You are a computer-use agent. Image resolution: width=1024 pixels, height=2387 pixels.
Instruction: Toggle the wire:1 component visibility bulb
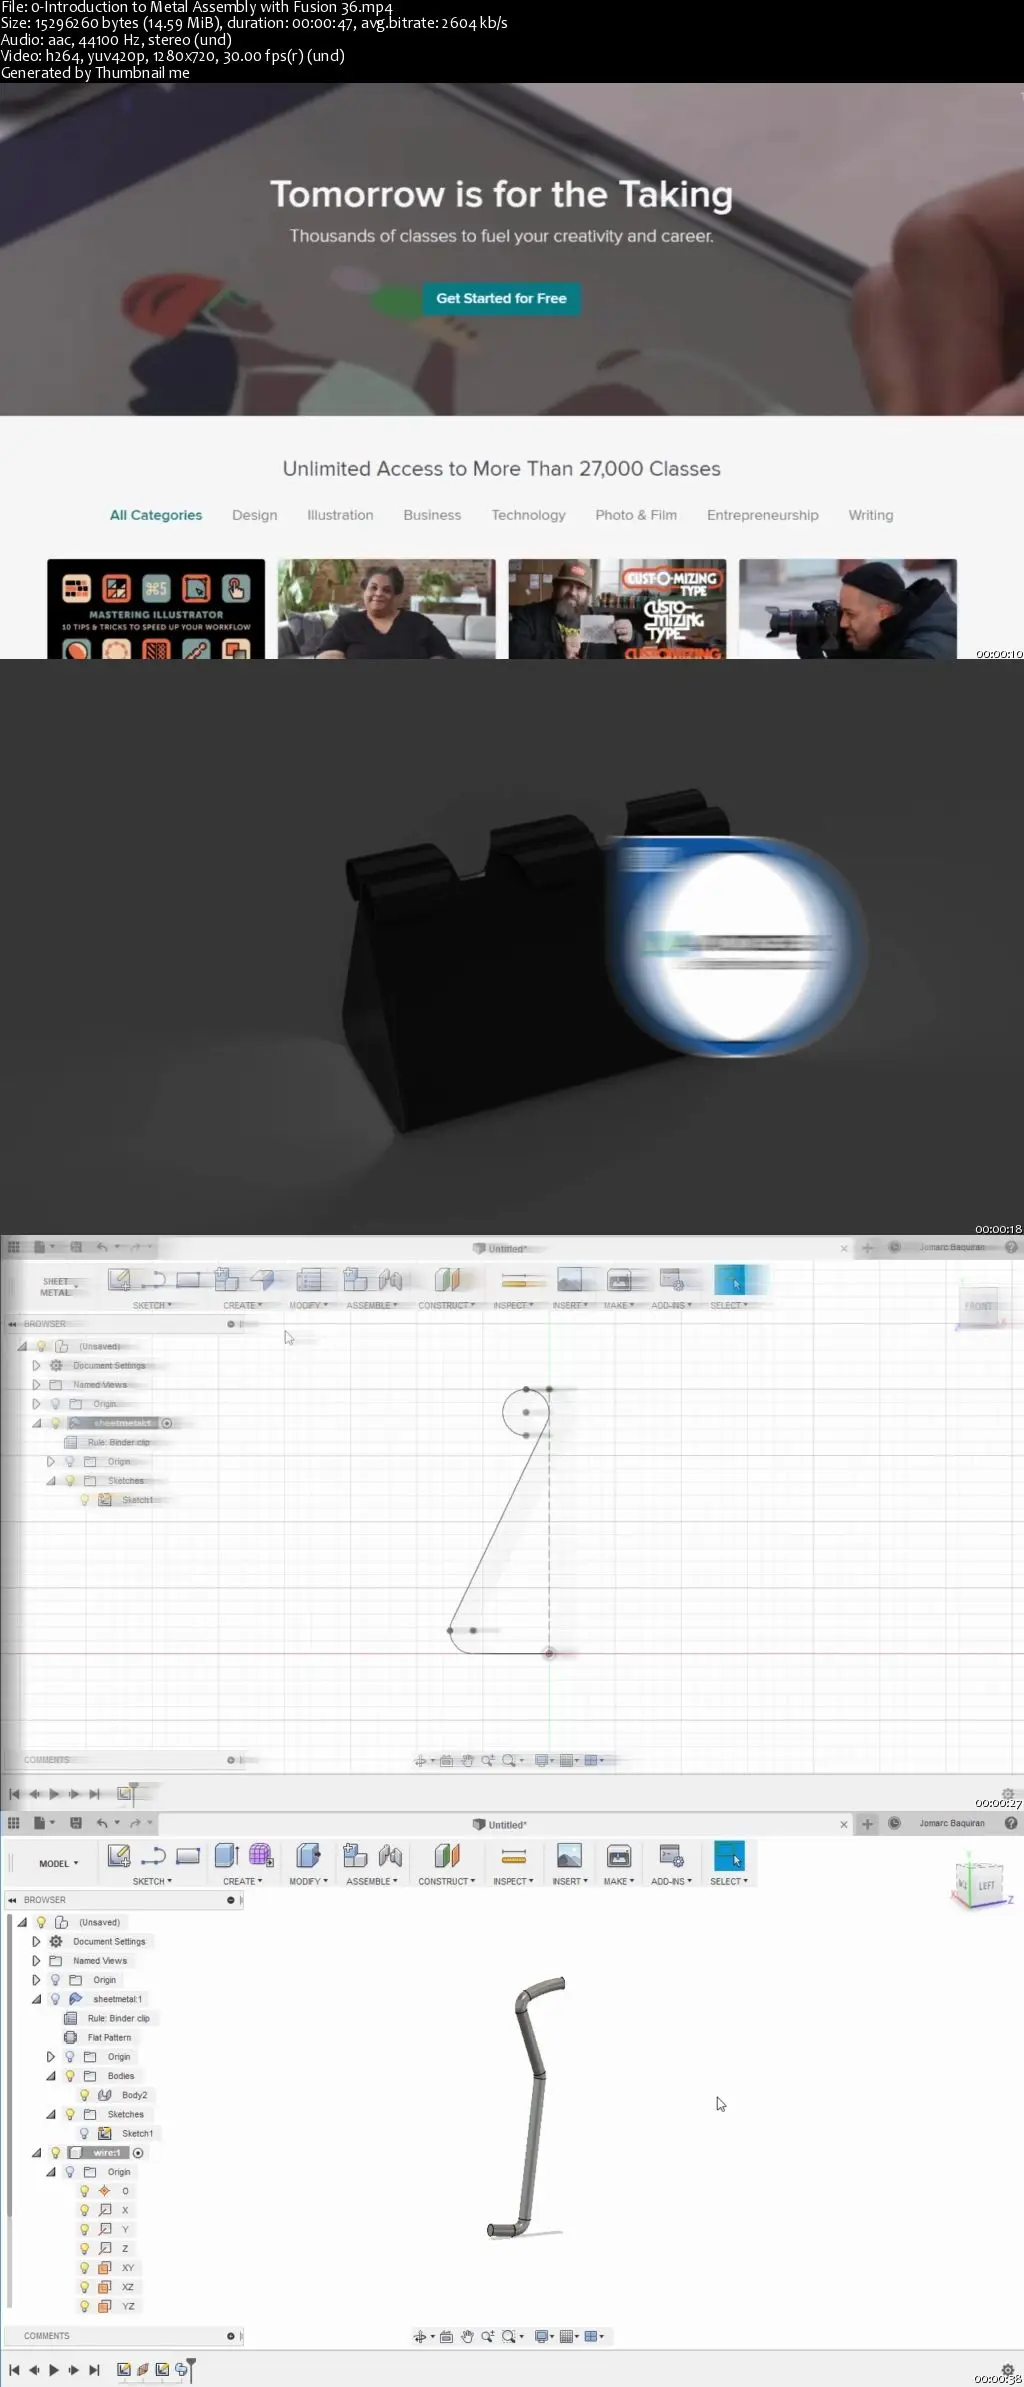pyautogui.click(x=56, y=2152)
